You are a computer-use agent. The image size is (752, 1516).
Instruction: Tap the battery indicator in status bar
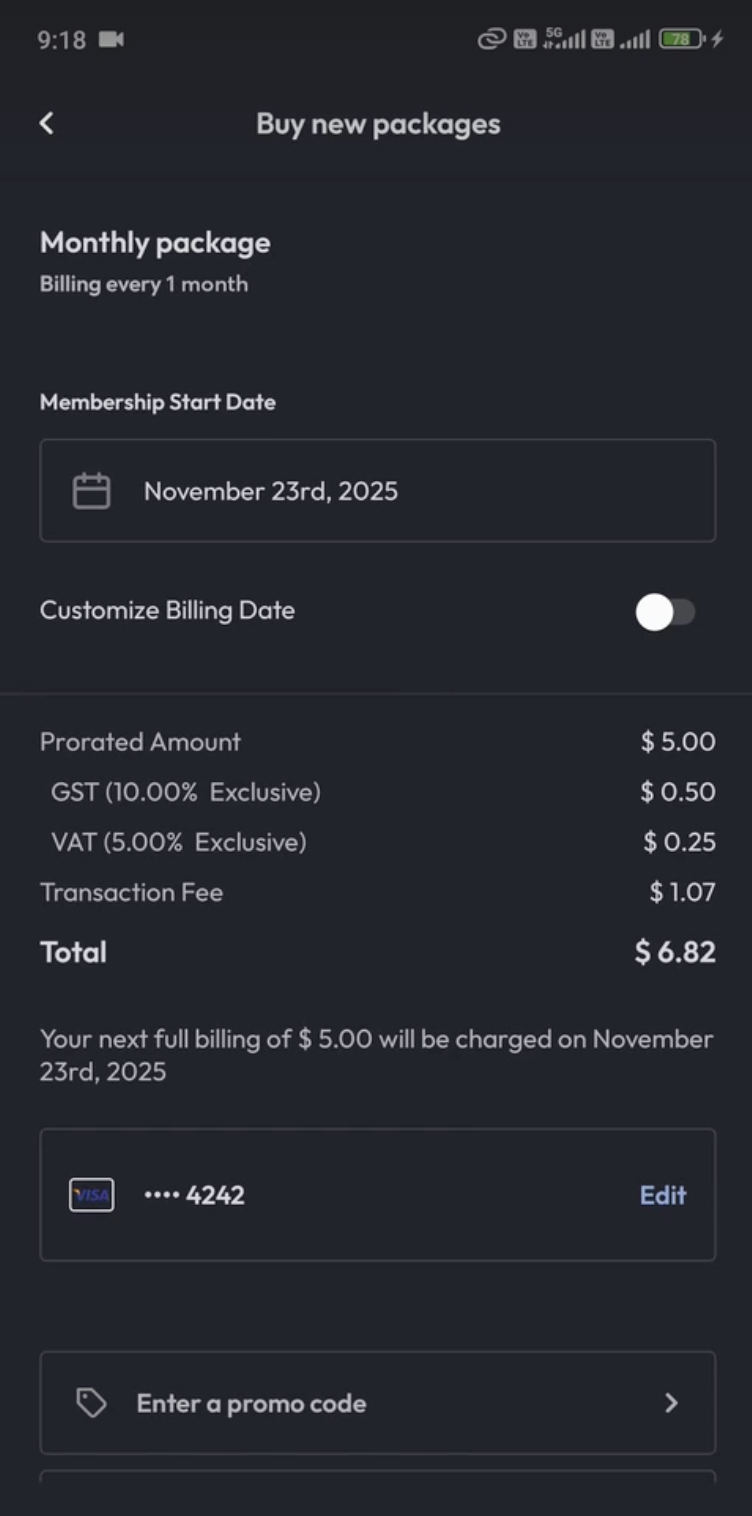[x=682, y=40]
